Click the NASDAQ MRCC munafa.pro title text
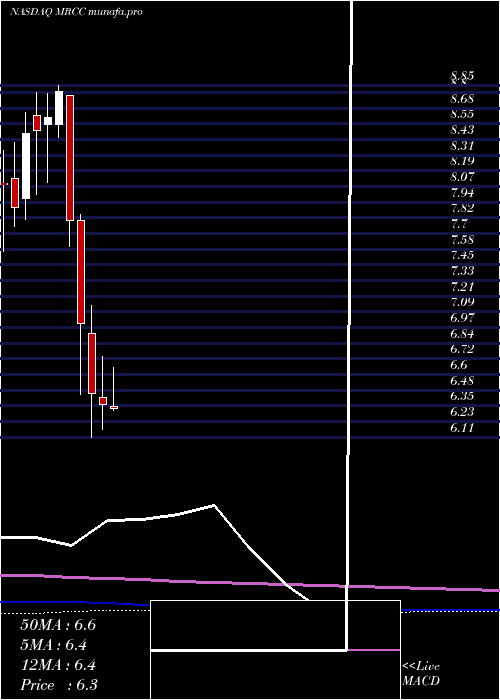 point(76,12)
